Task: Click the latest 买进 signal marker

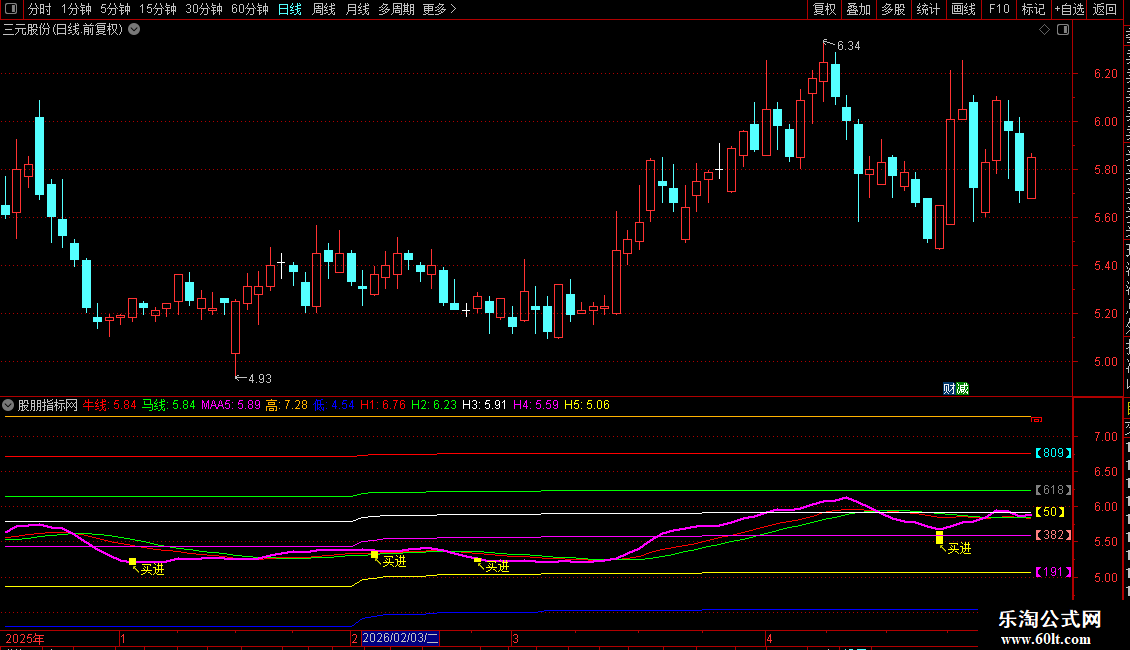Action: point(959,548)
